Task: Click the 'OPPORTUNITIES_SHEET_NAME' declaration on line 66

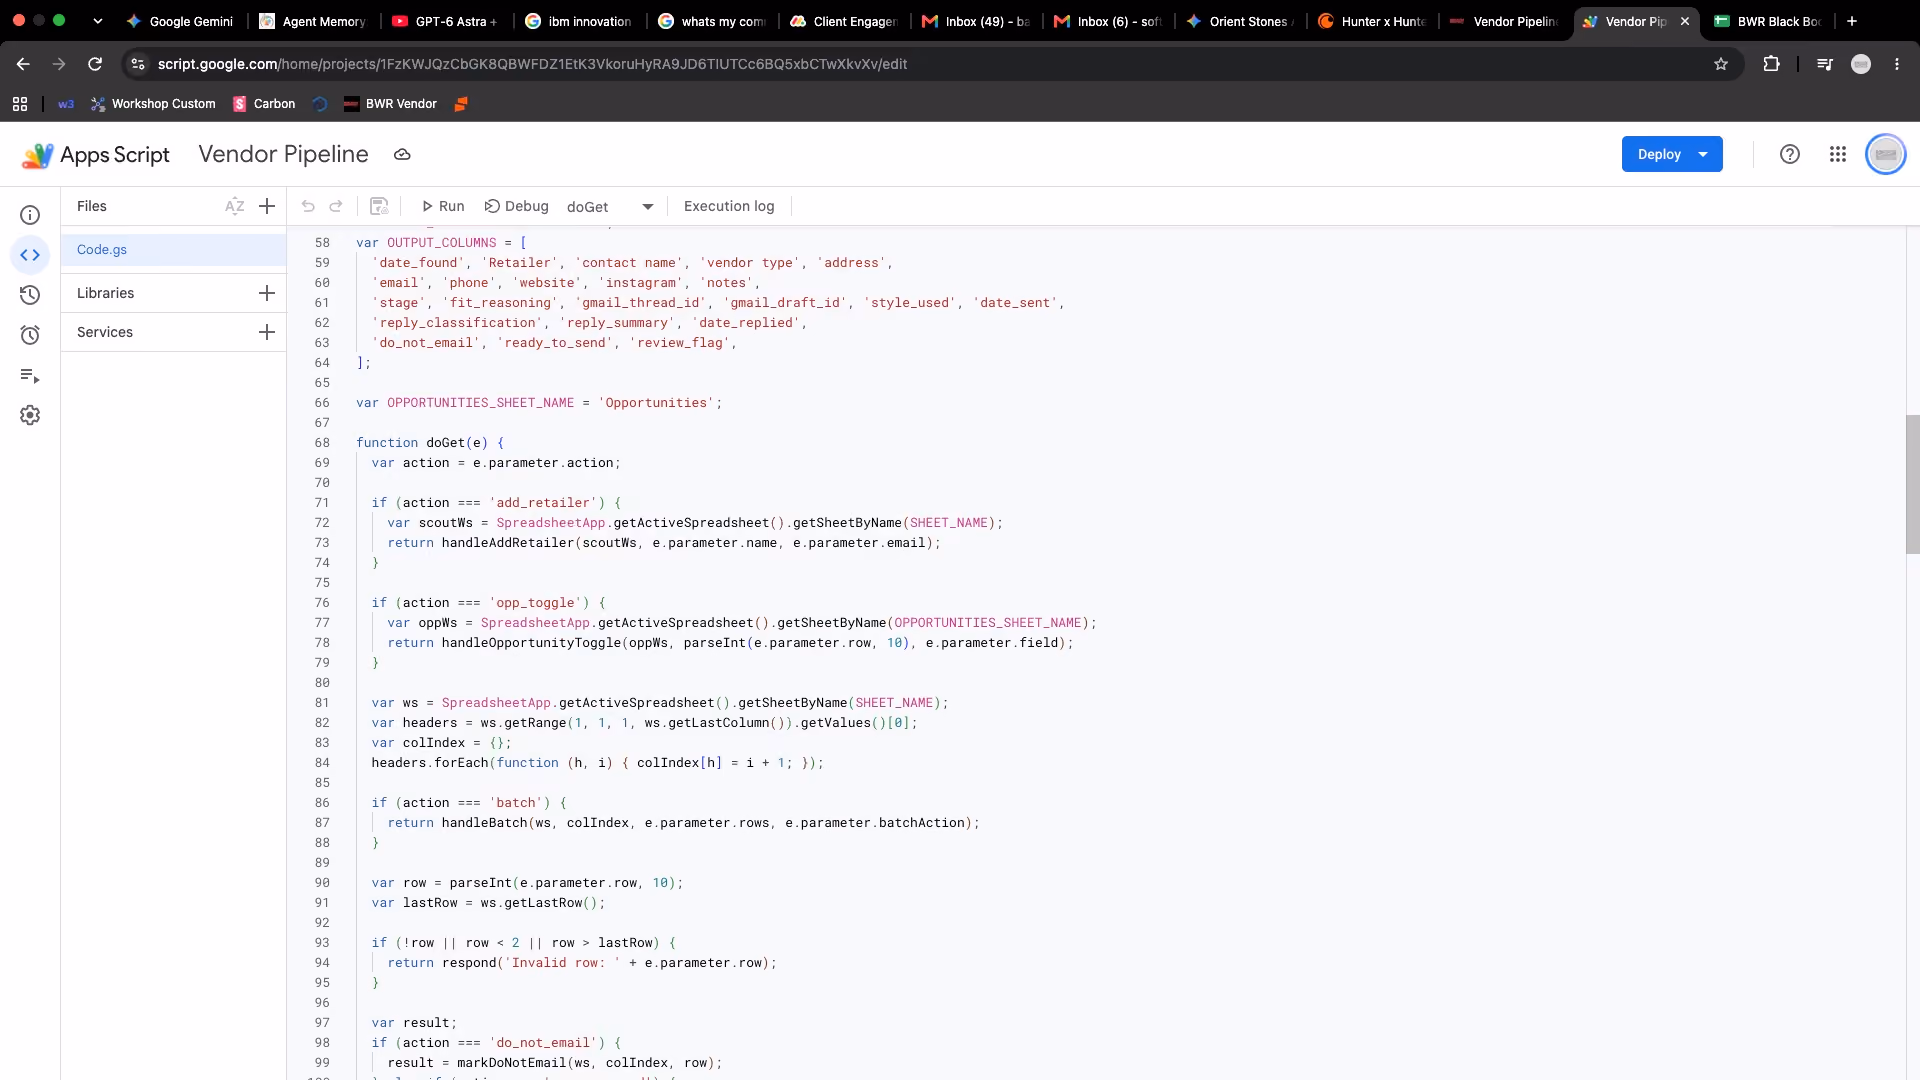Action: (x=539, y=403)
